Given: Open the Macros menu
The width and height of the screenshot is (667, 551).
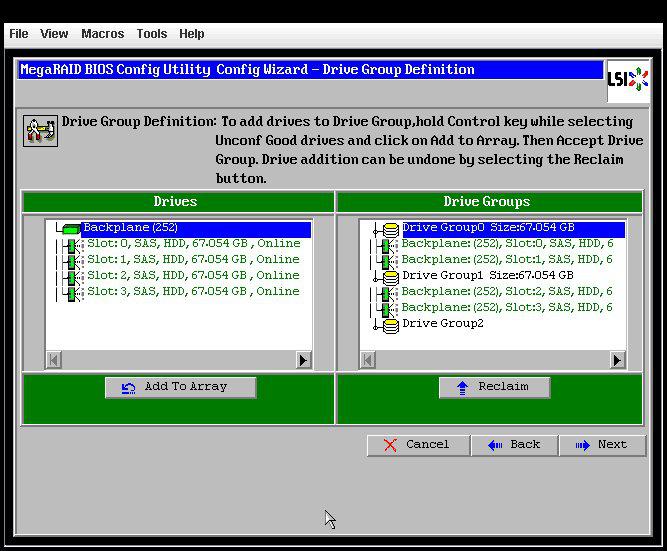Looking at the screenshot, I should click(102, 34).
